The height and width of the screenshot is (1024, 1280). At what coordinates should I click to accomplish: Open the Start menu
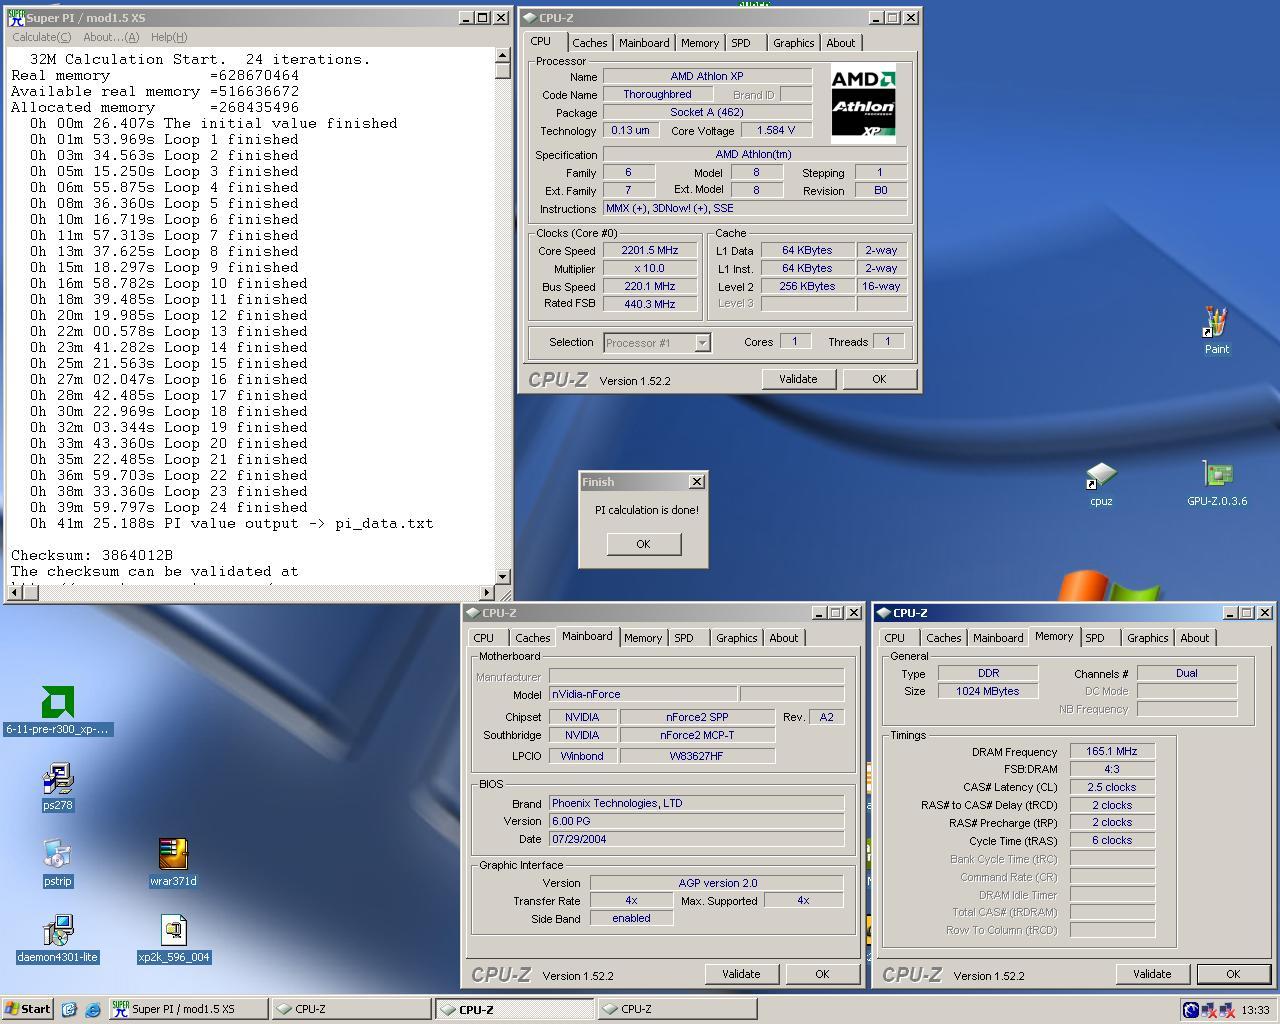(x=28, y=1009)
